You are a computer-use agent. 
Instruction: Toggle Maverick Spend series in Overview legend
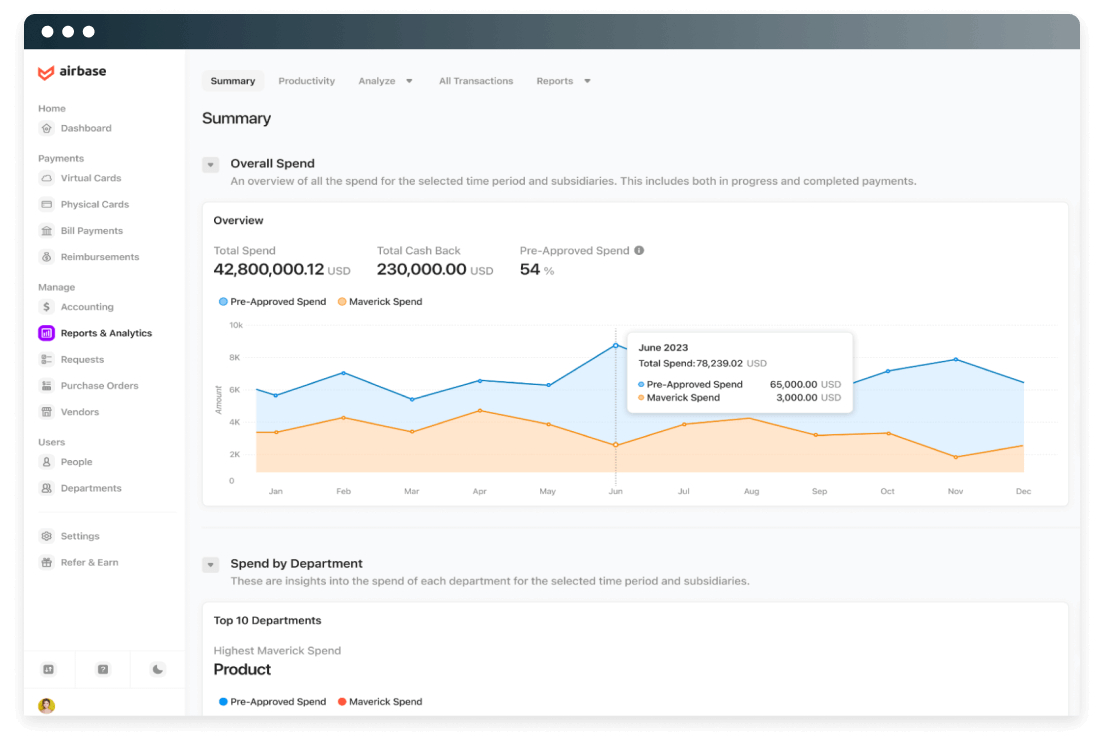(x=380, y=302)
